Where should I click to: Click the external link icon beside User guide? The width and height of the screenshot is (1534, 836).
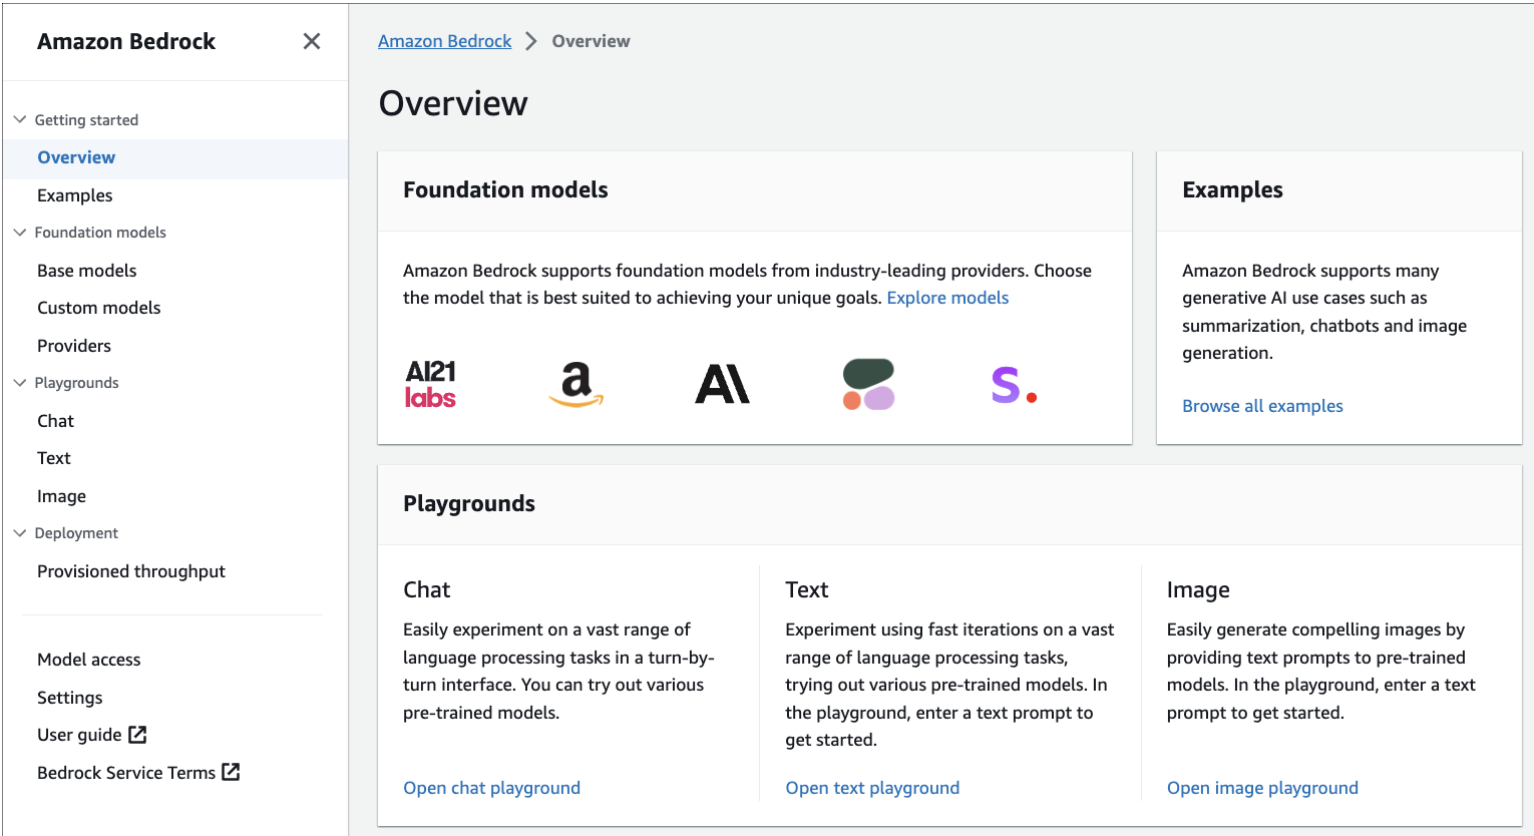coord(138,735)
